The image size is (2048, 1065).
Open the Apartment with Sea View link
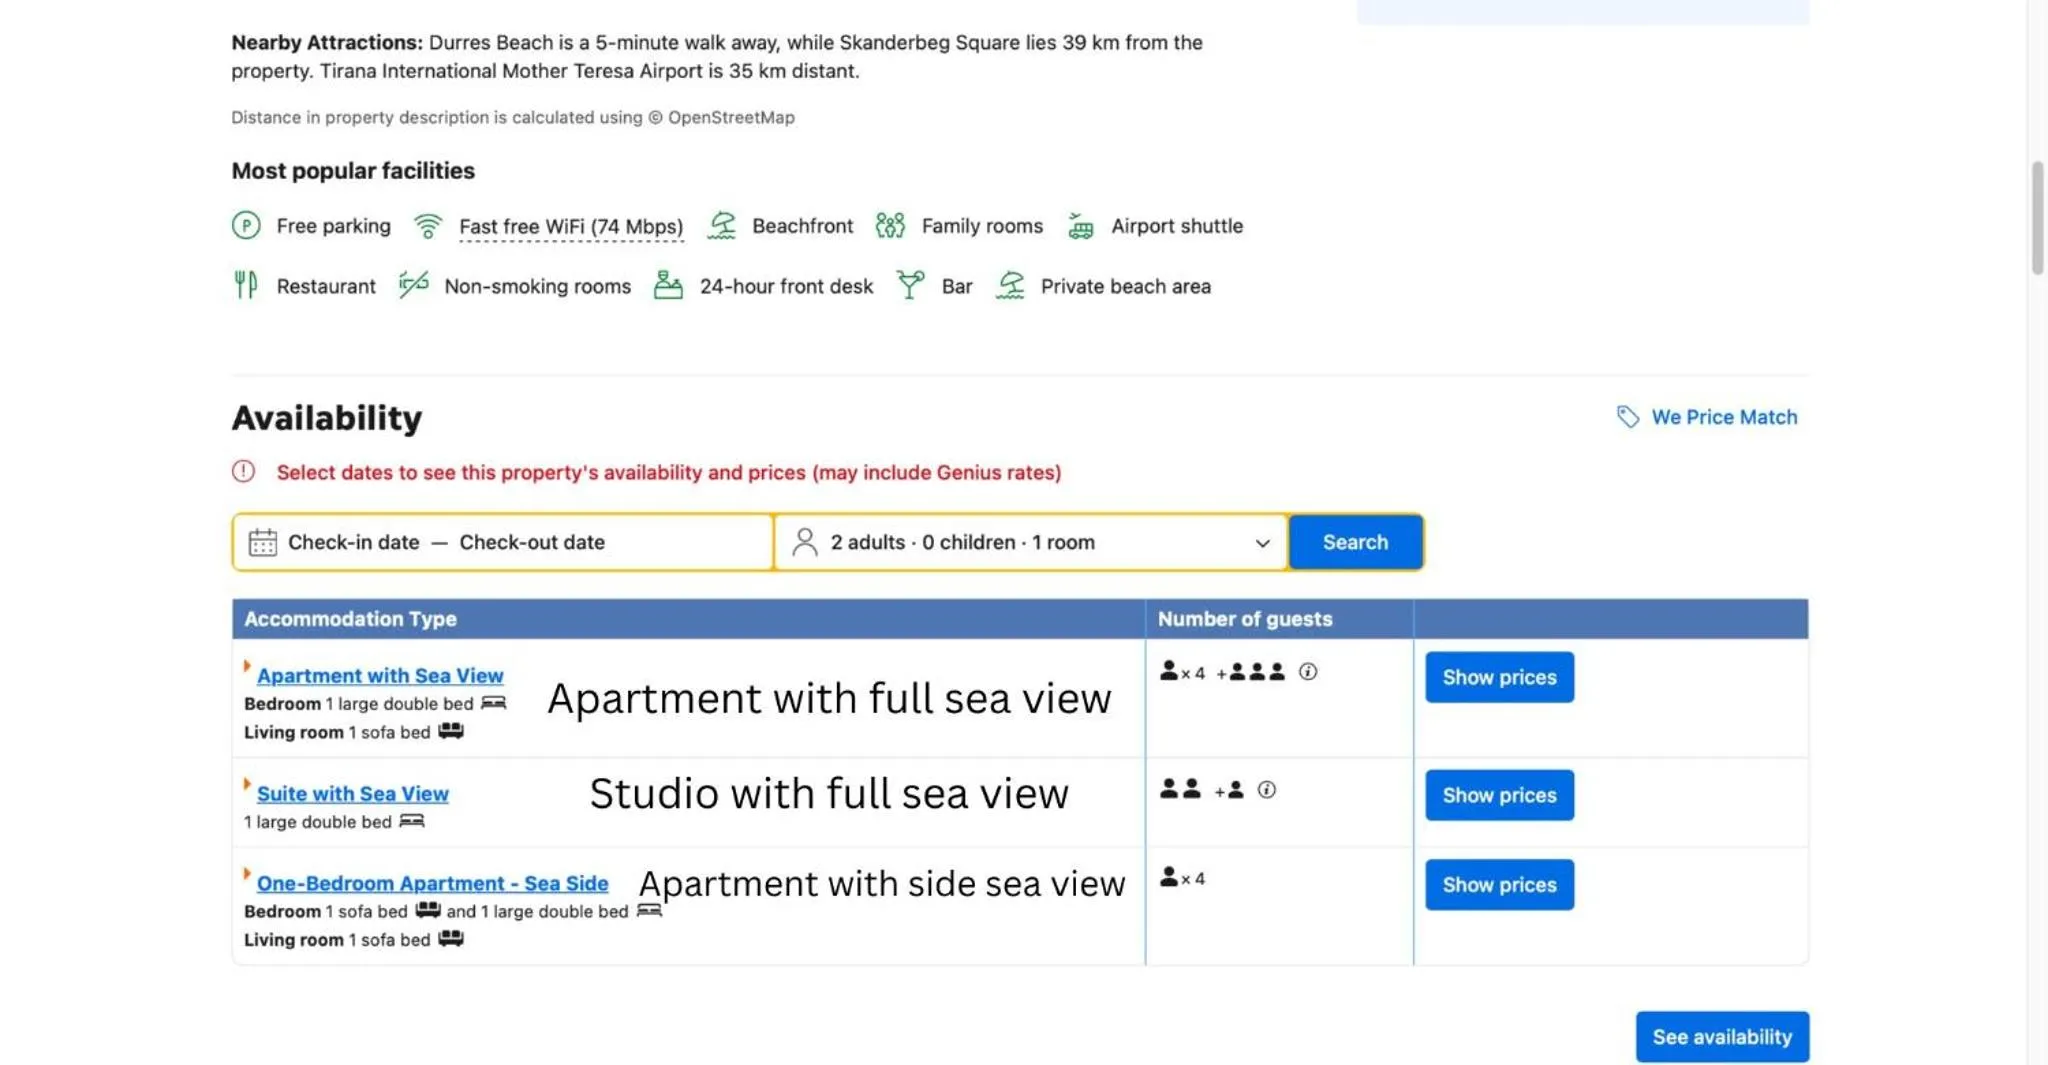pos(380,675)
